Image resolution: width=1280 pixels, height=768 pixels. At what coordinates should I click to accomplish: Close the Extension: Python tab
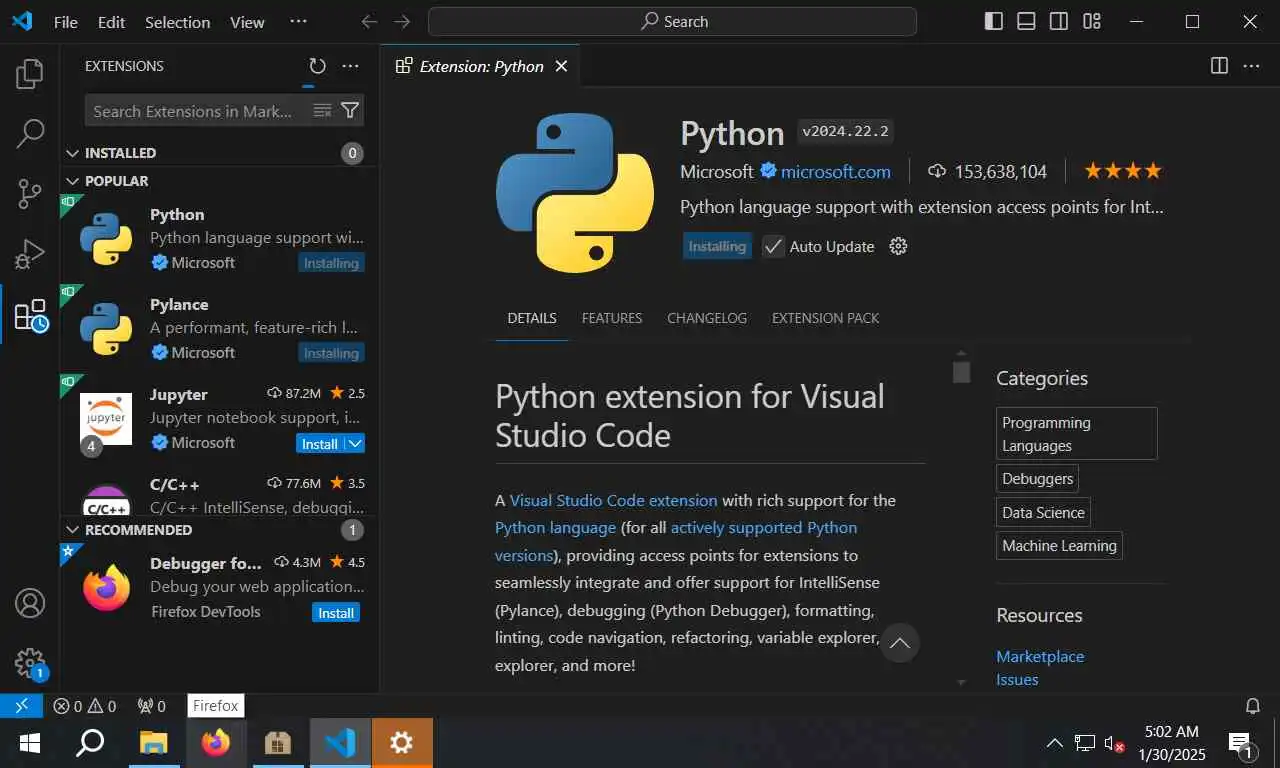point(561,66)
